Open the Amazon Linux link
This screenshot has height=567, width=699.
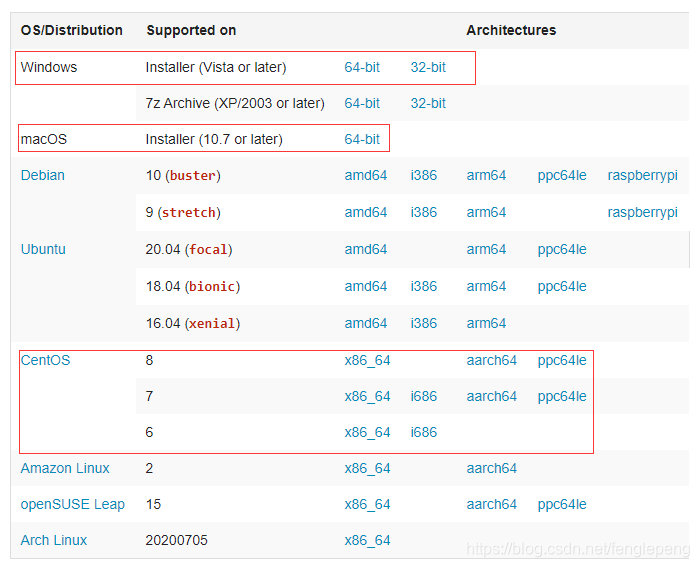(65, 468)
